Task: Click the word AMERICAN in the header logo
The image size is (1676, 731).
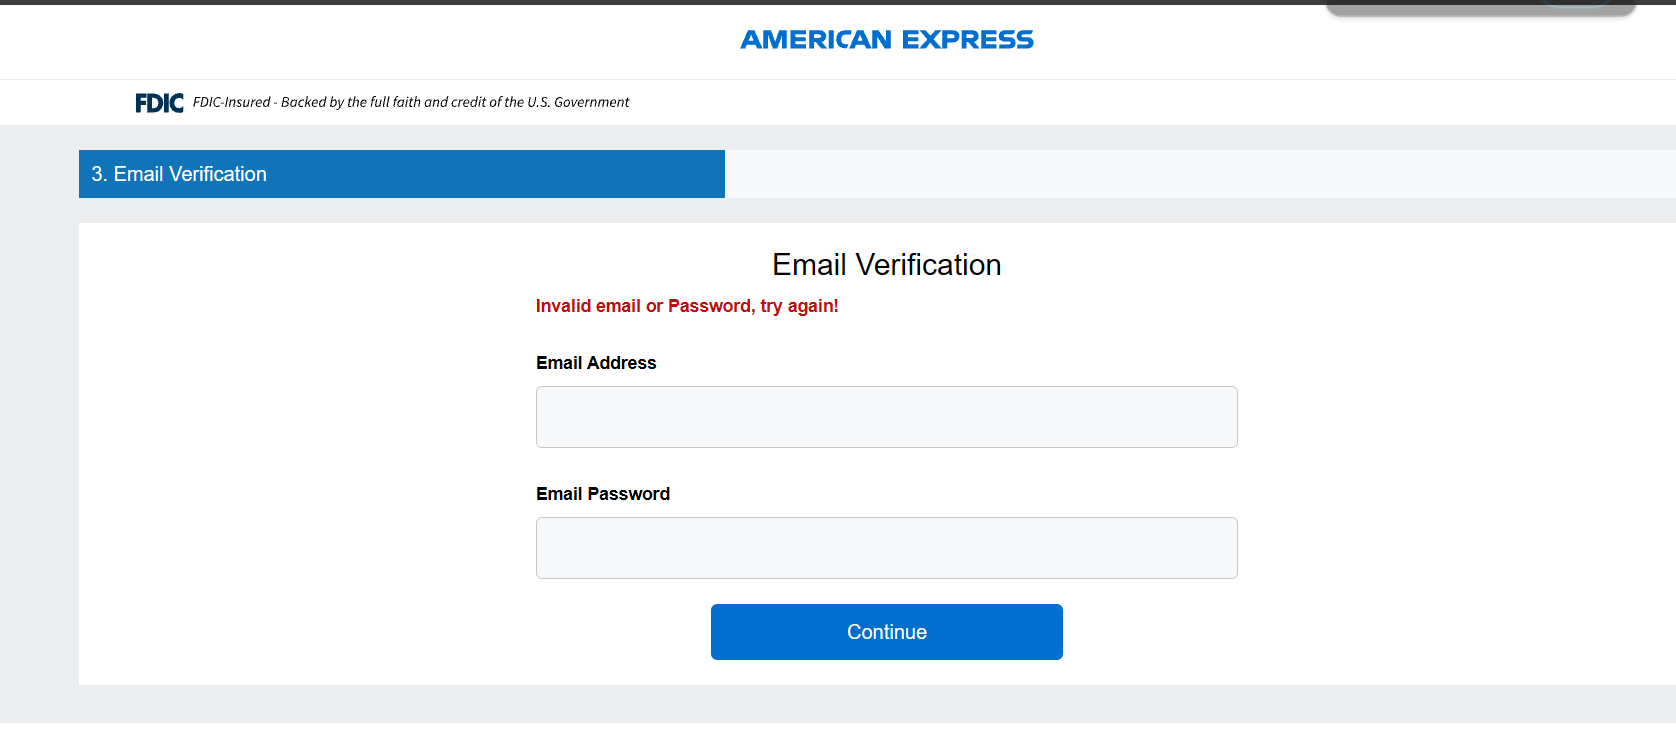Action: tap(815, 40)
